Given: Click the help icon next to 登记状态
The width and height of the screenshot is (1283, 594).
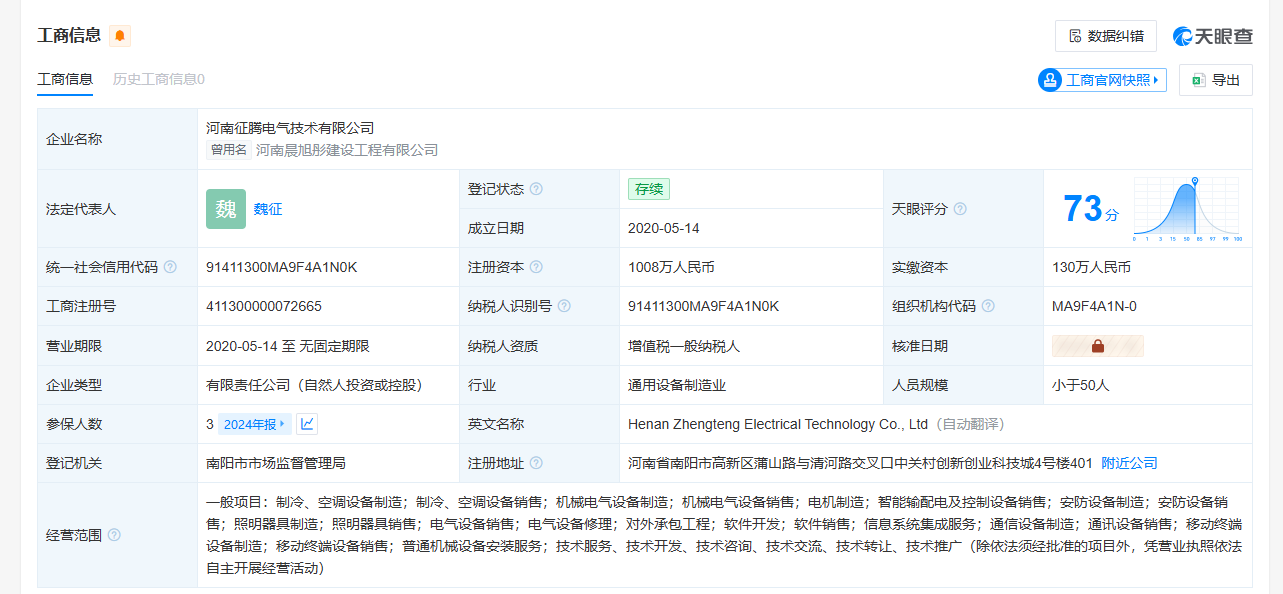Looking at the screenshot, I should [x=536, y=189].
